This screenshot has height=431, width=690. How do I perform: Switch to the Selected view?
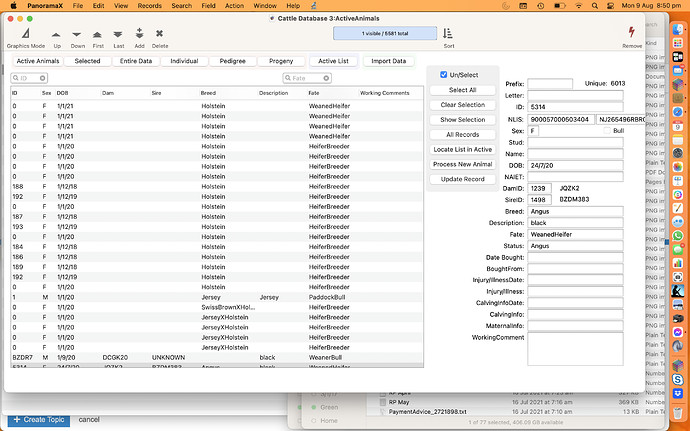pyautogui.click(x=87, y=61)
